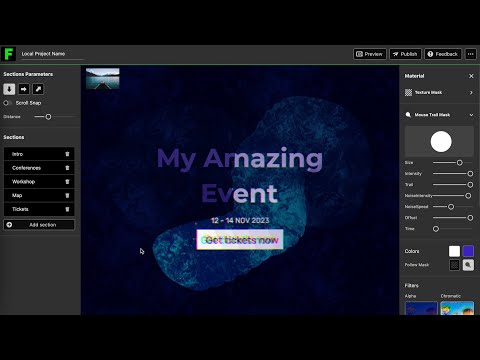Toggle the Scroll Snap switch
Viewport: 480px width, 360px height.
click(7, 103)
